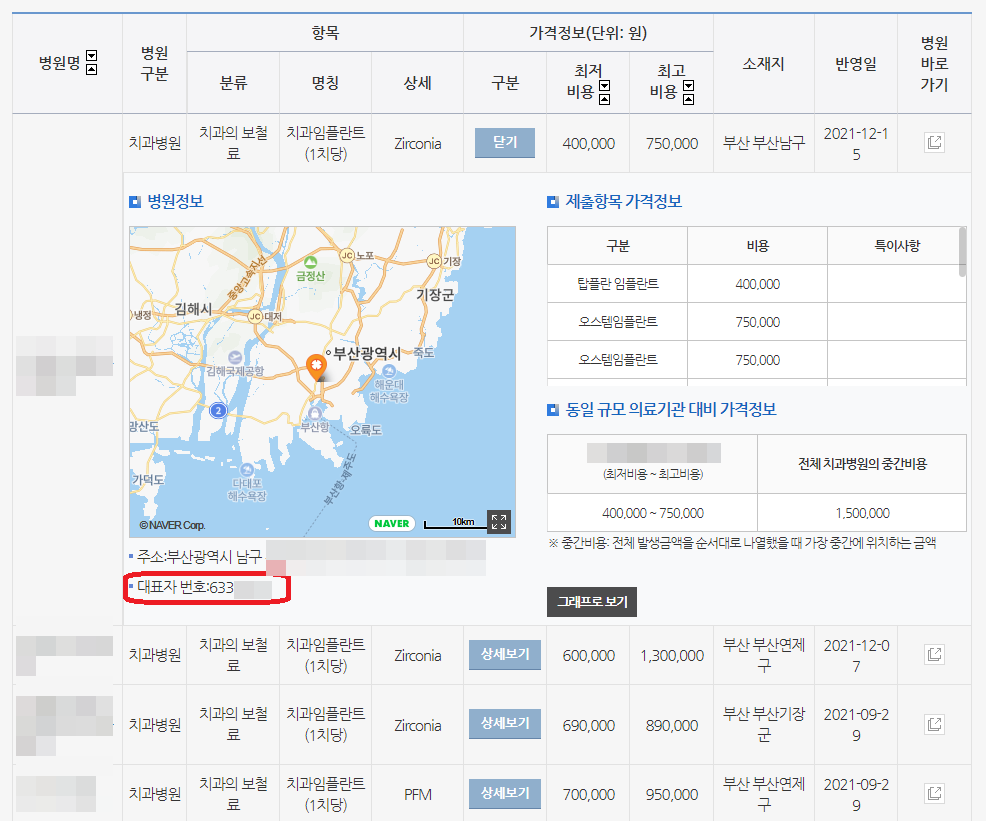Sort 최저비용 descending arrow
This screenshot has width=986, height=822.
click(x=604, y=86)
